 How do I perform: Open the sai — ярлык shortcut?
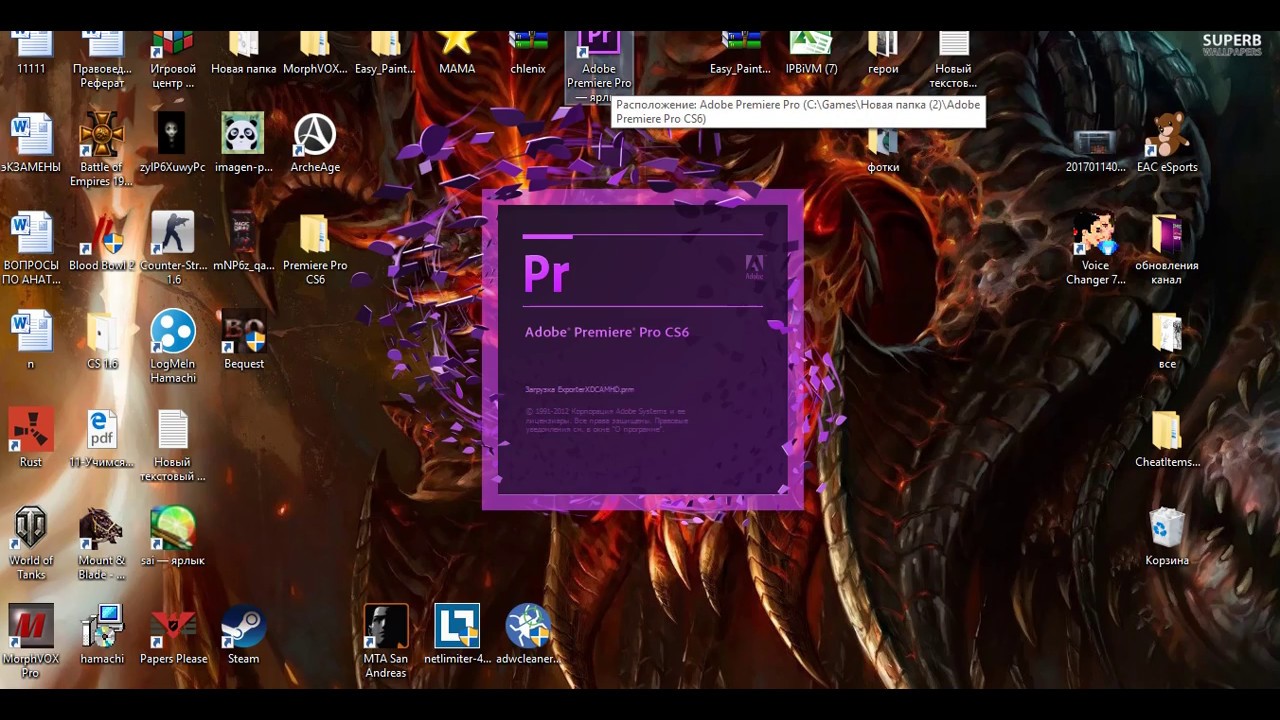[x=173, y=535]
